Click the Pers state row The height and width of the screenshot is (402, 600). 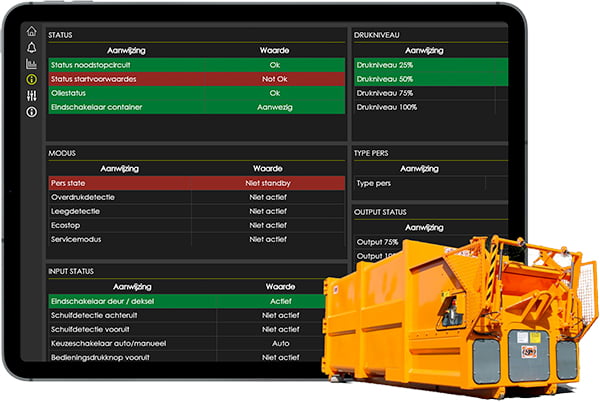(x=197, y=183)
